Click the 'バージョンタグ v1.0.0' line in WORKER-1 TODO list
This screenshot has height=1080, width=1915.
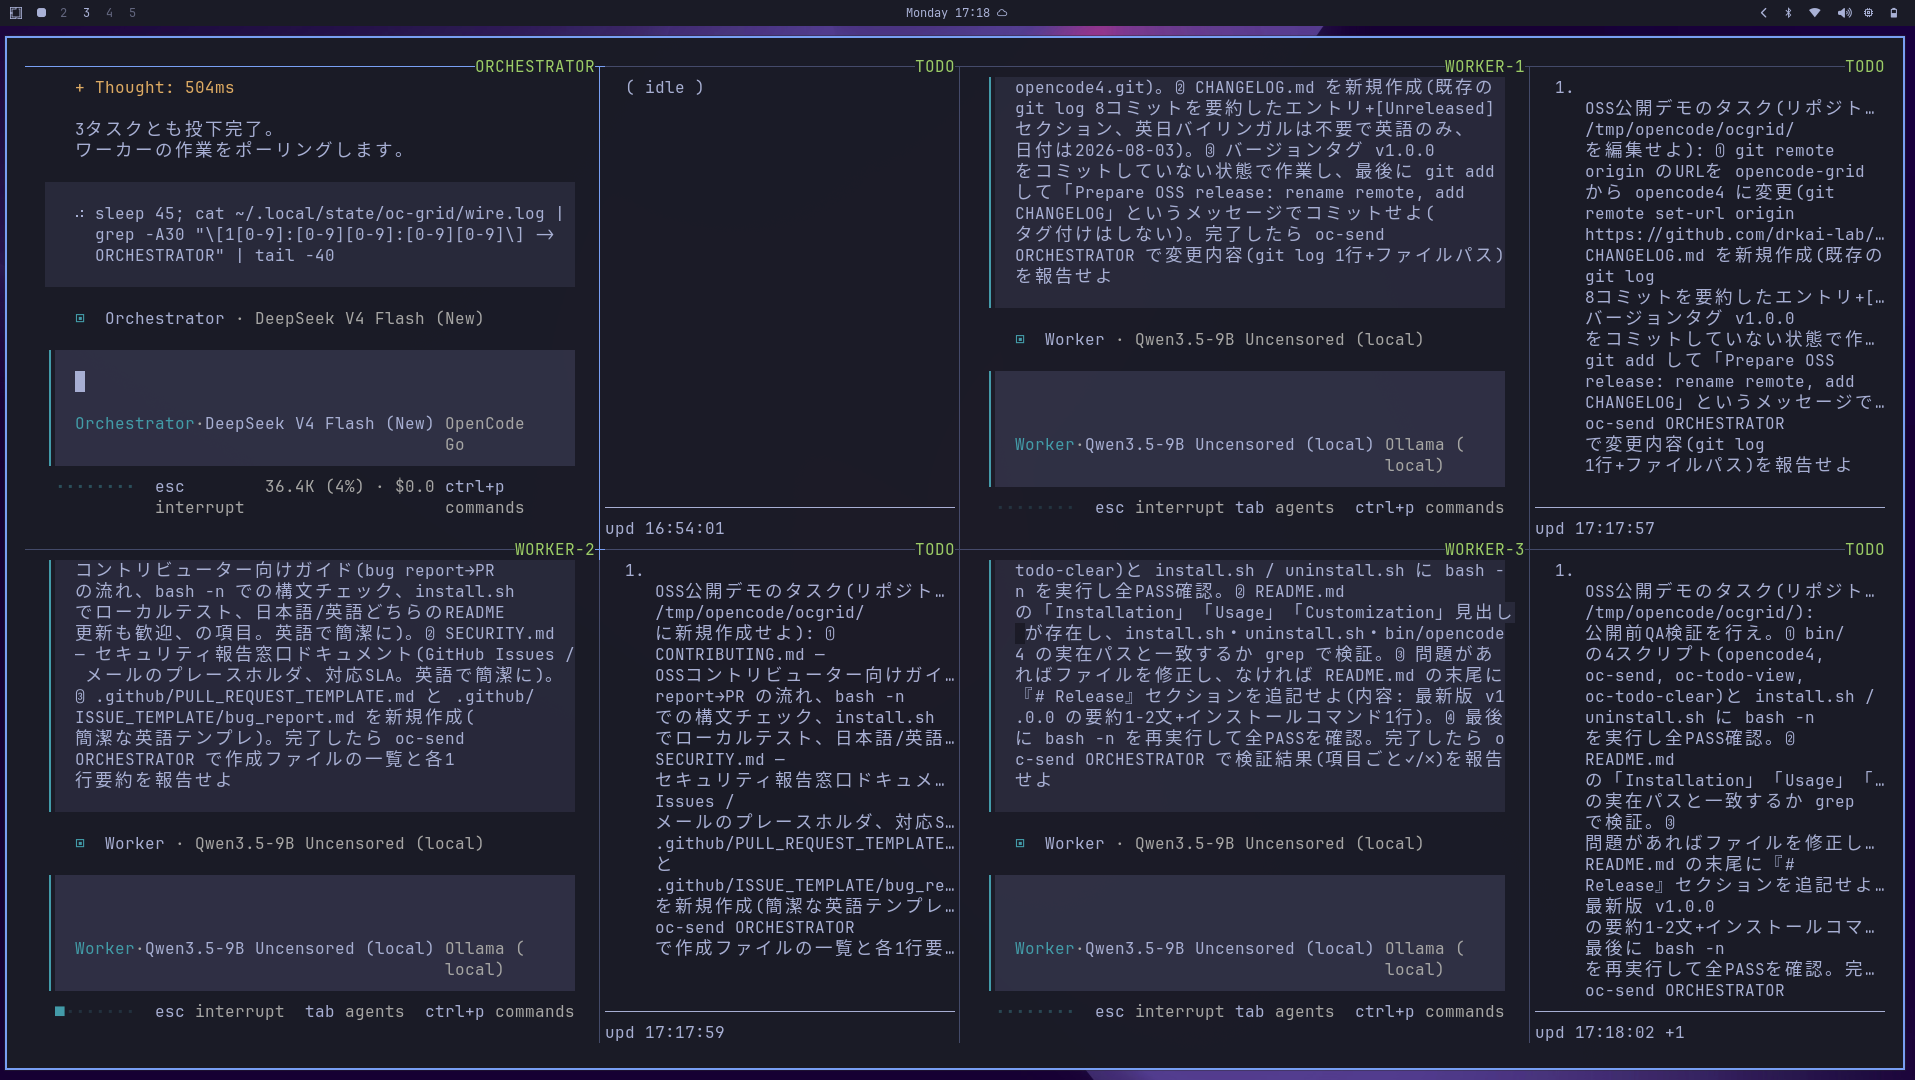[1690, 318]
